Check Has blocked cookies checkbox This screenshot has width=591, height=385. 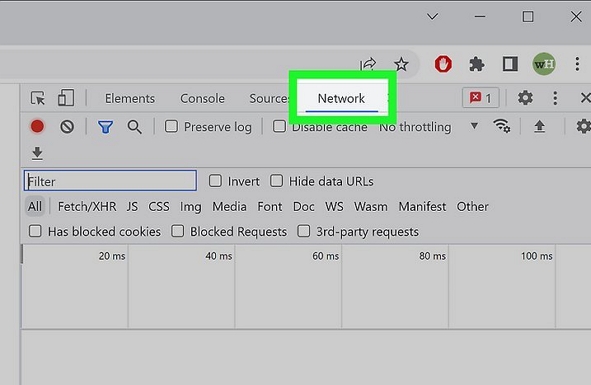point(35,231)
